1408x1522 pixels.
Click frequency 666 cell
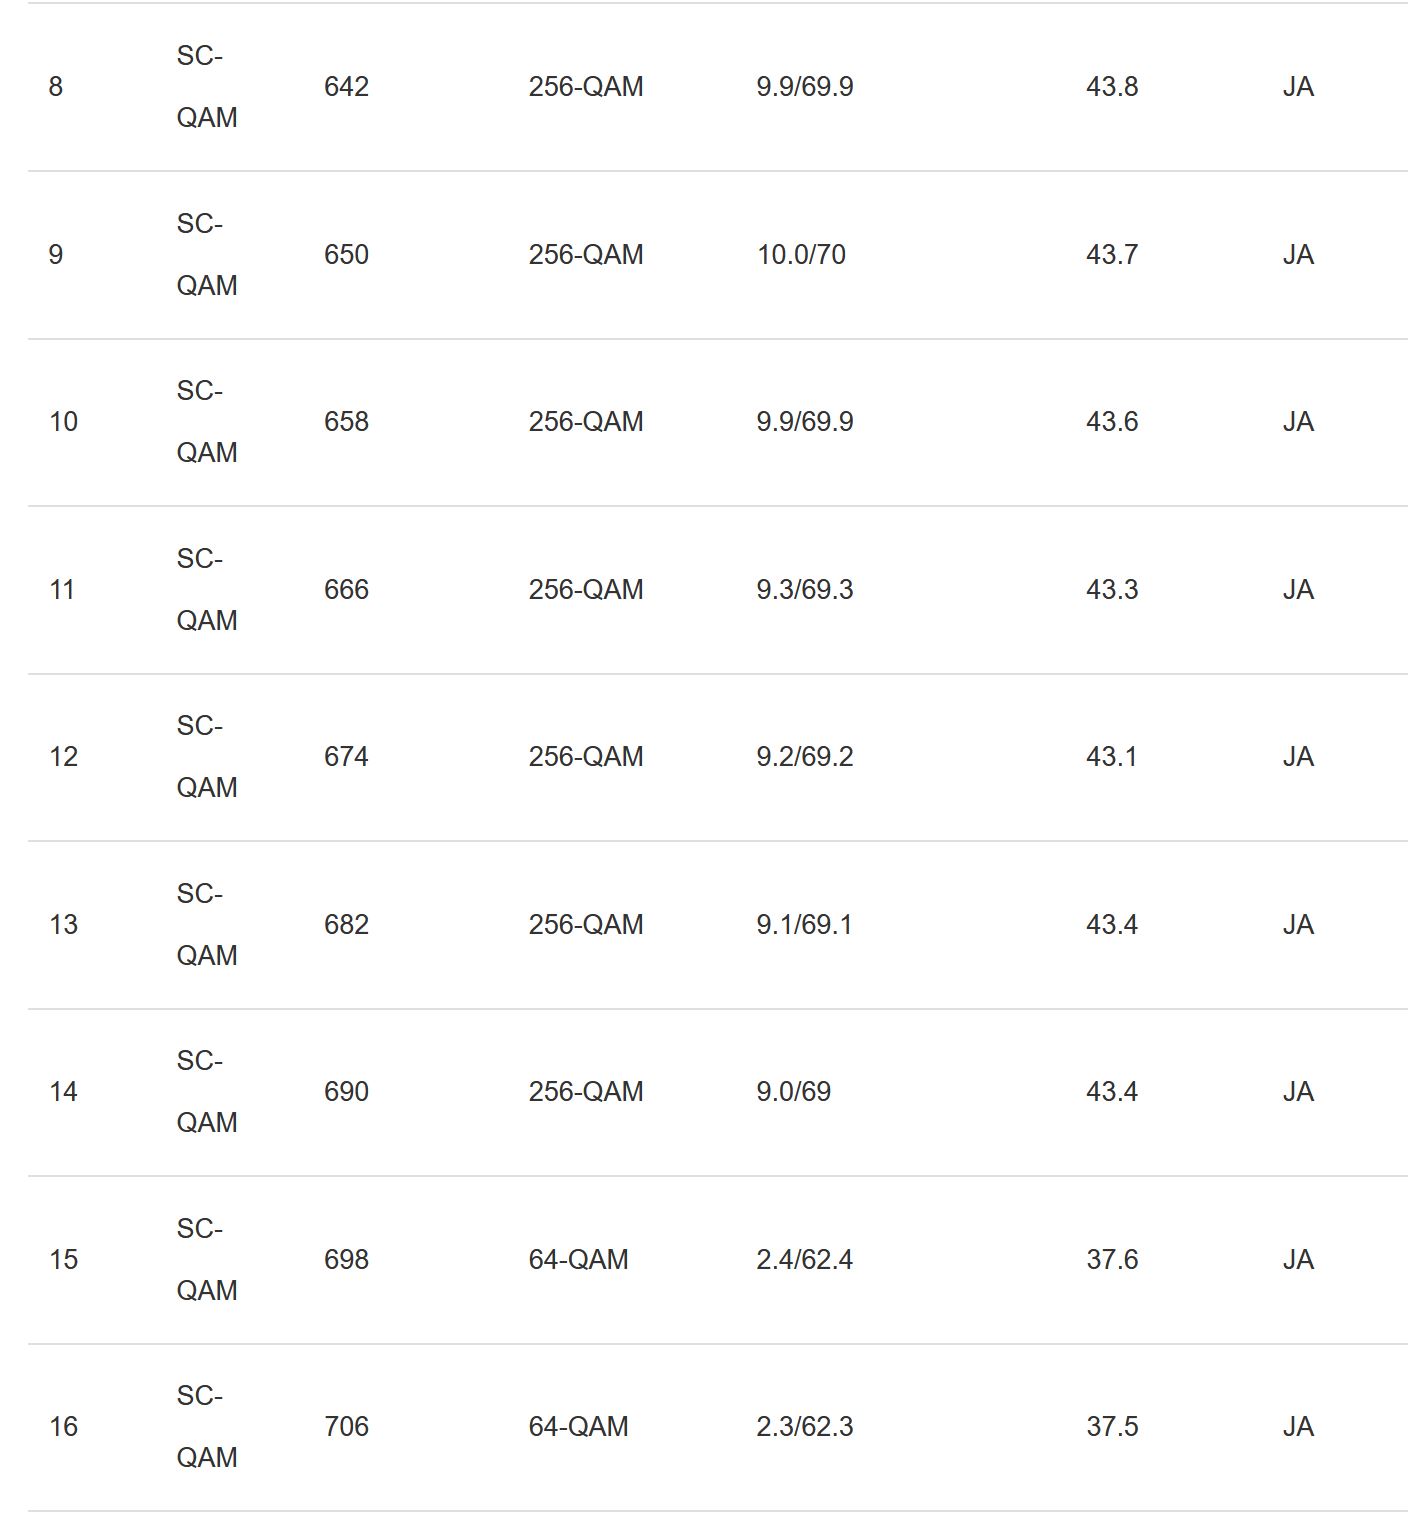pos(346,590)
